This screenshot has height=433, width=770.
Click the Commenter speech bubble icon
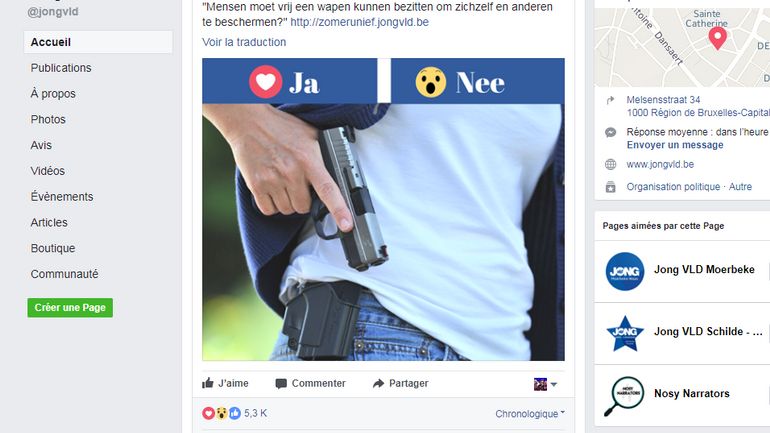(281, 383)
